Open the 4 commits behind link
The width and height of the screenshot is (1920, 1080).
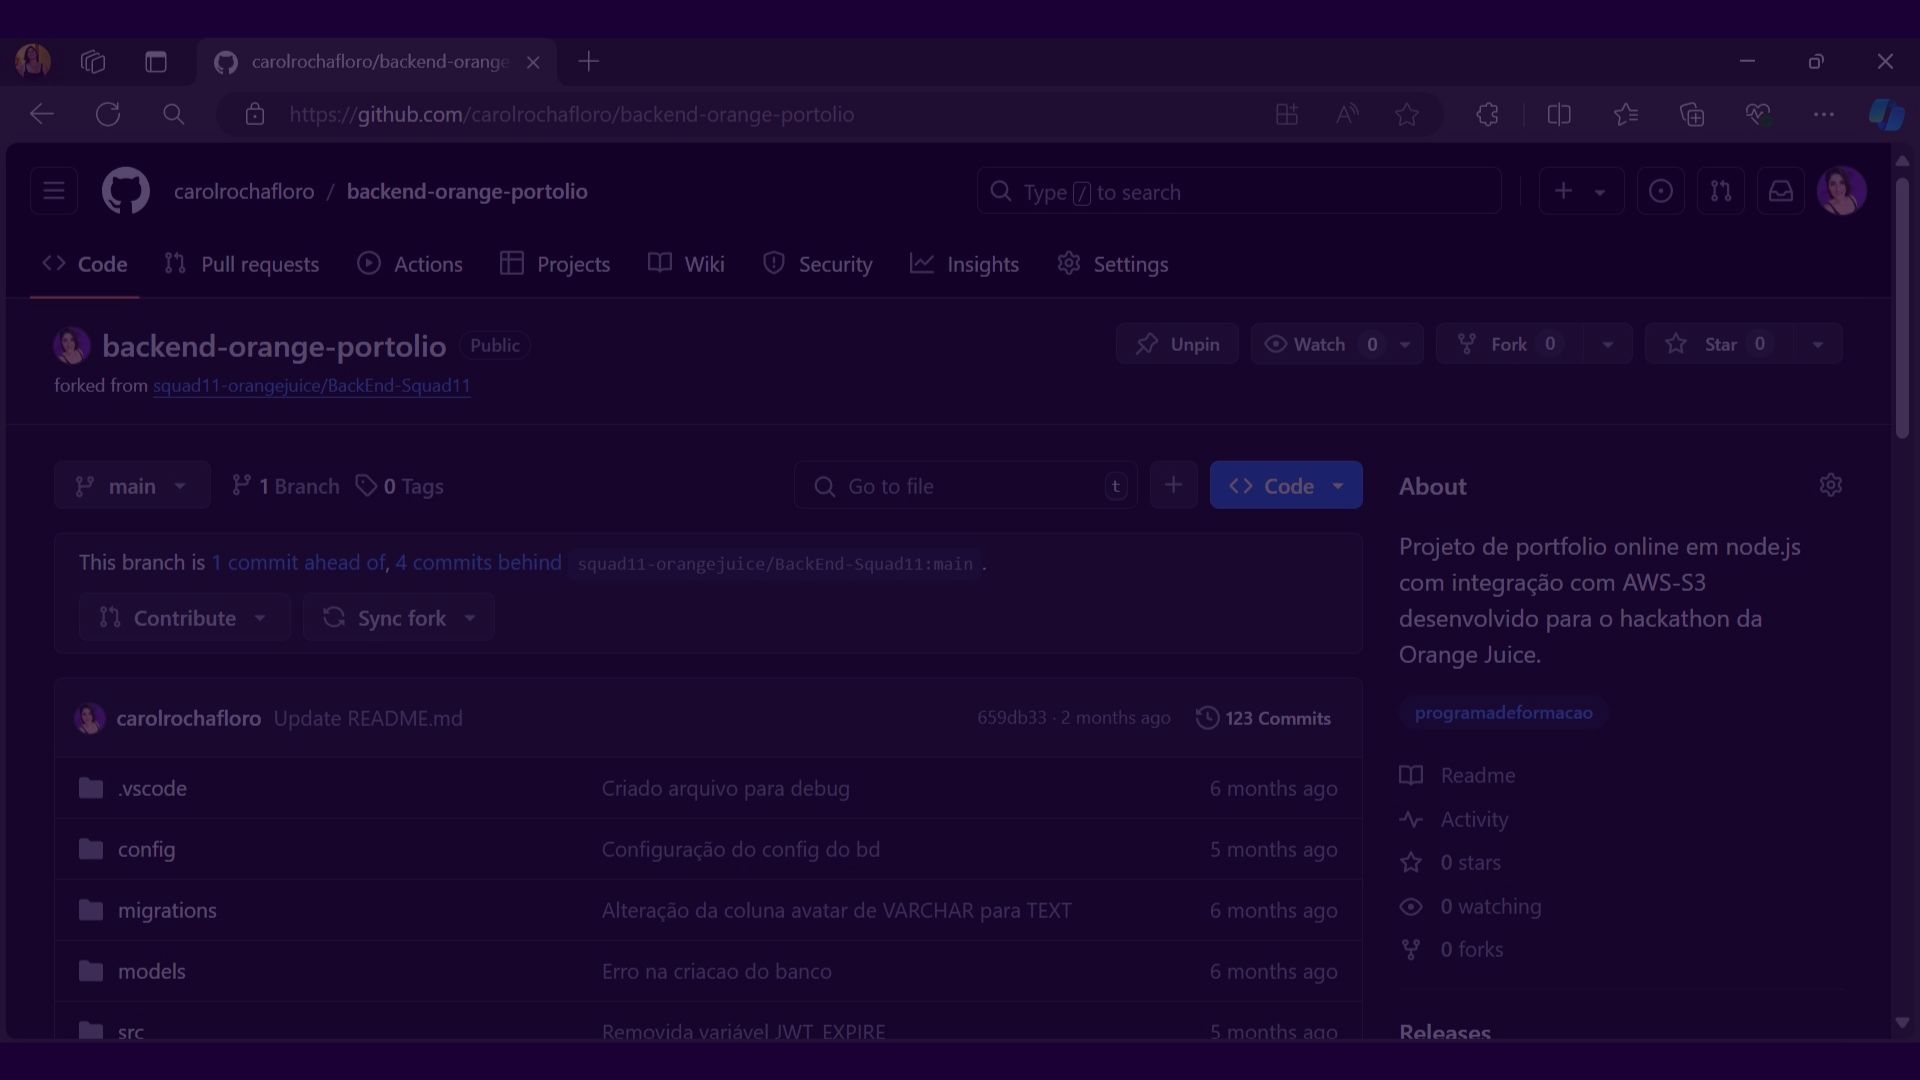(478, 562)
